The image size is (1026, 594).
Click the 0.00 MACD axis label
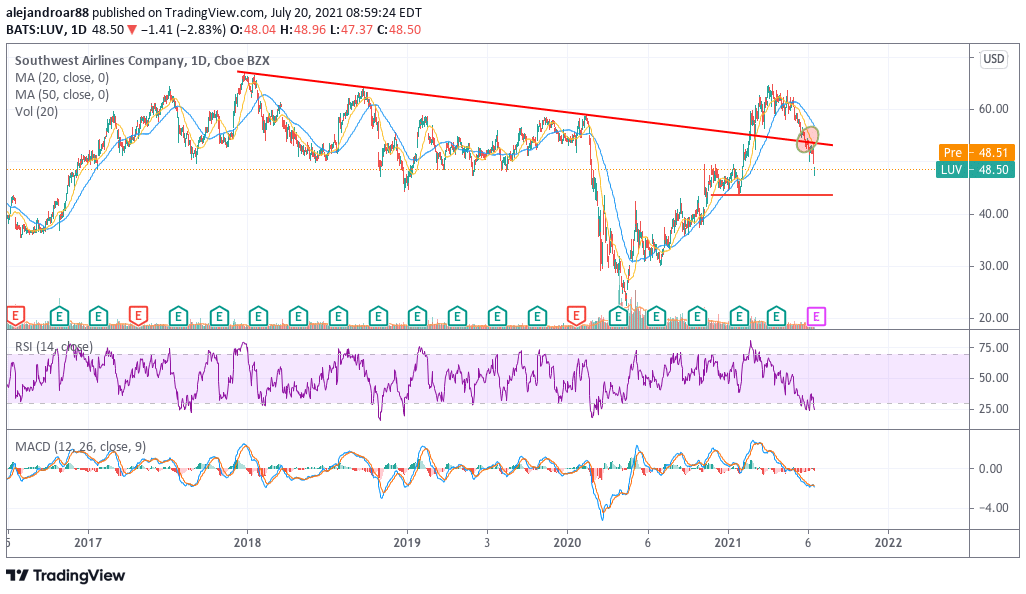tap(991, 468)
